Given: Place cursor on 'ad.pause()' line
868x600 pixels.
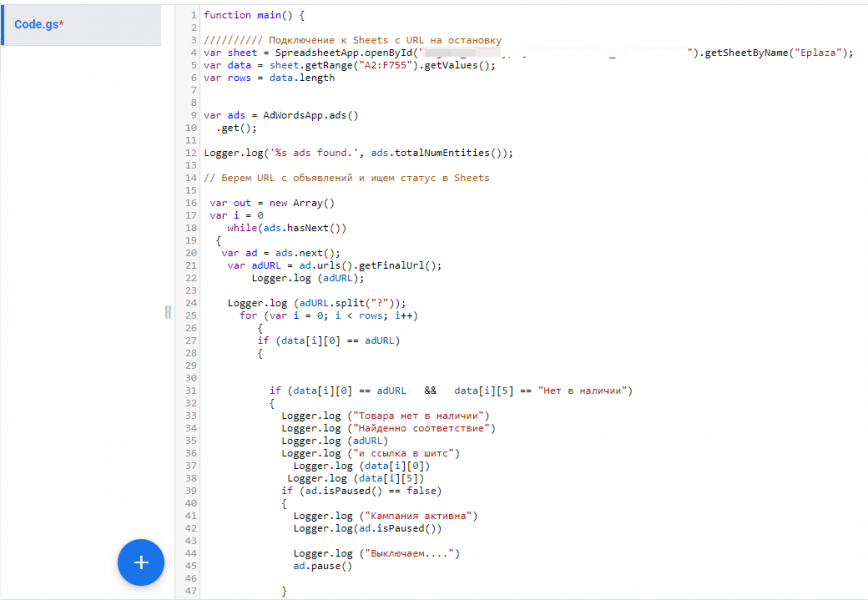Looking at the screenshot, I should [323, 566].
